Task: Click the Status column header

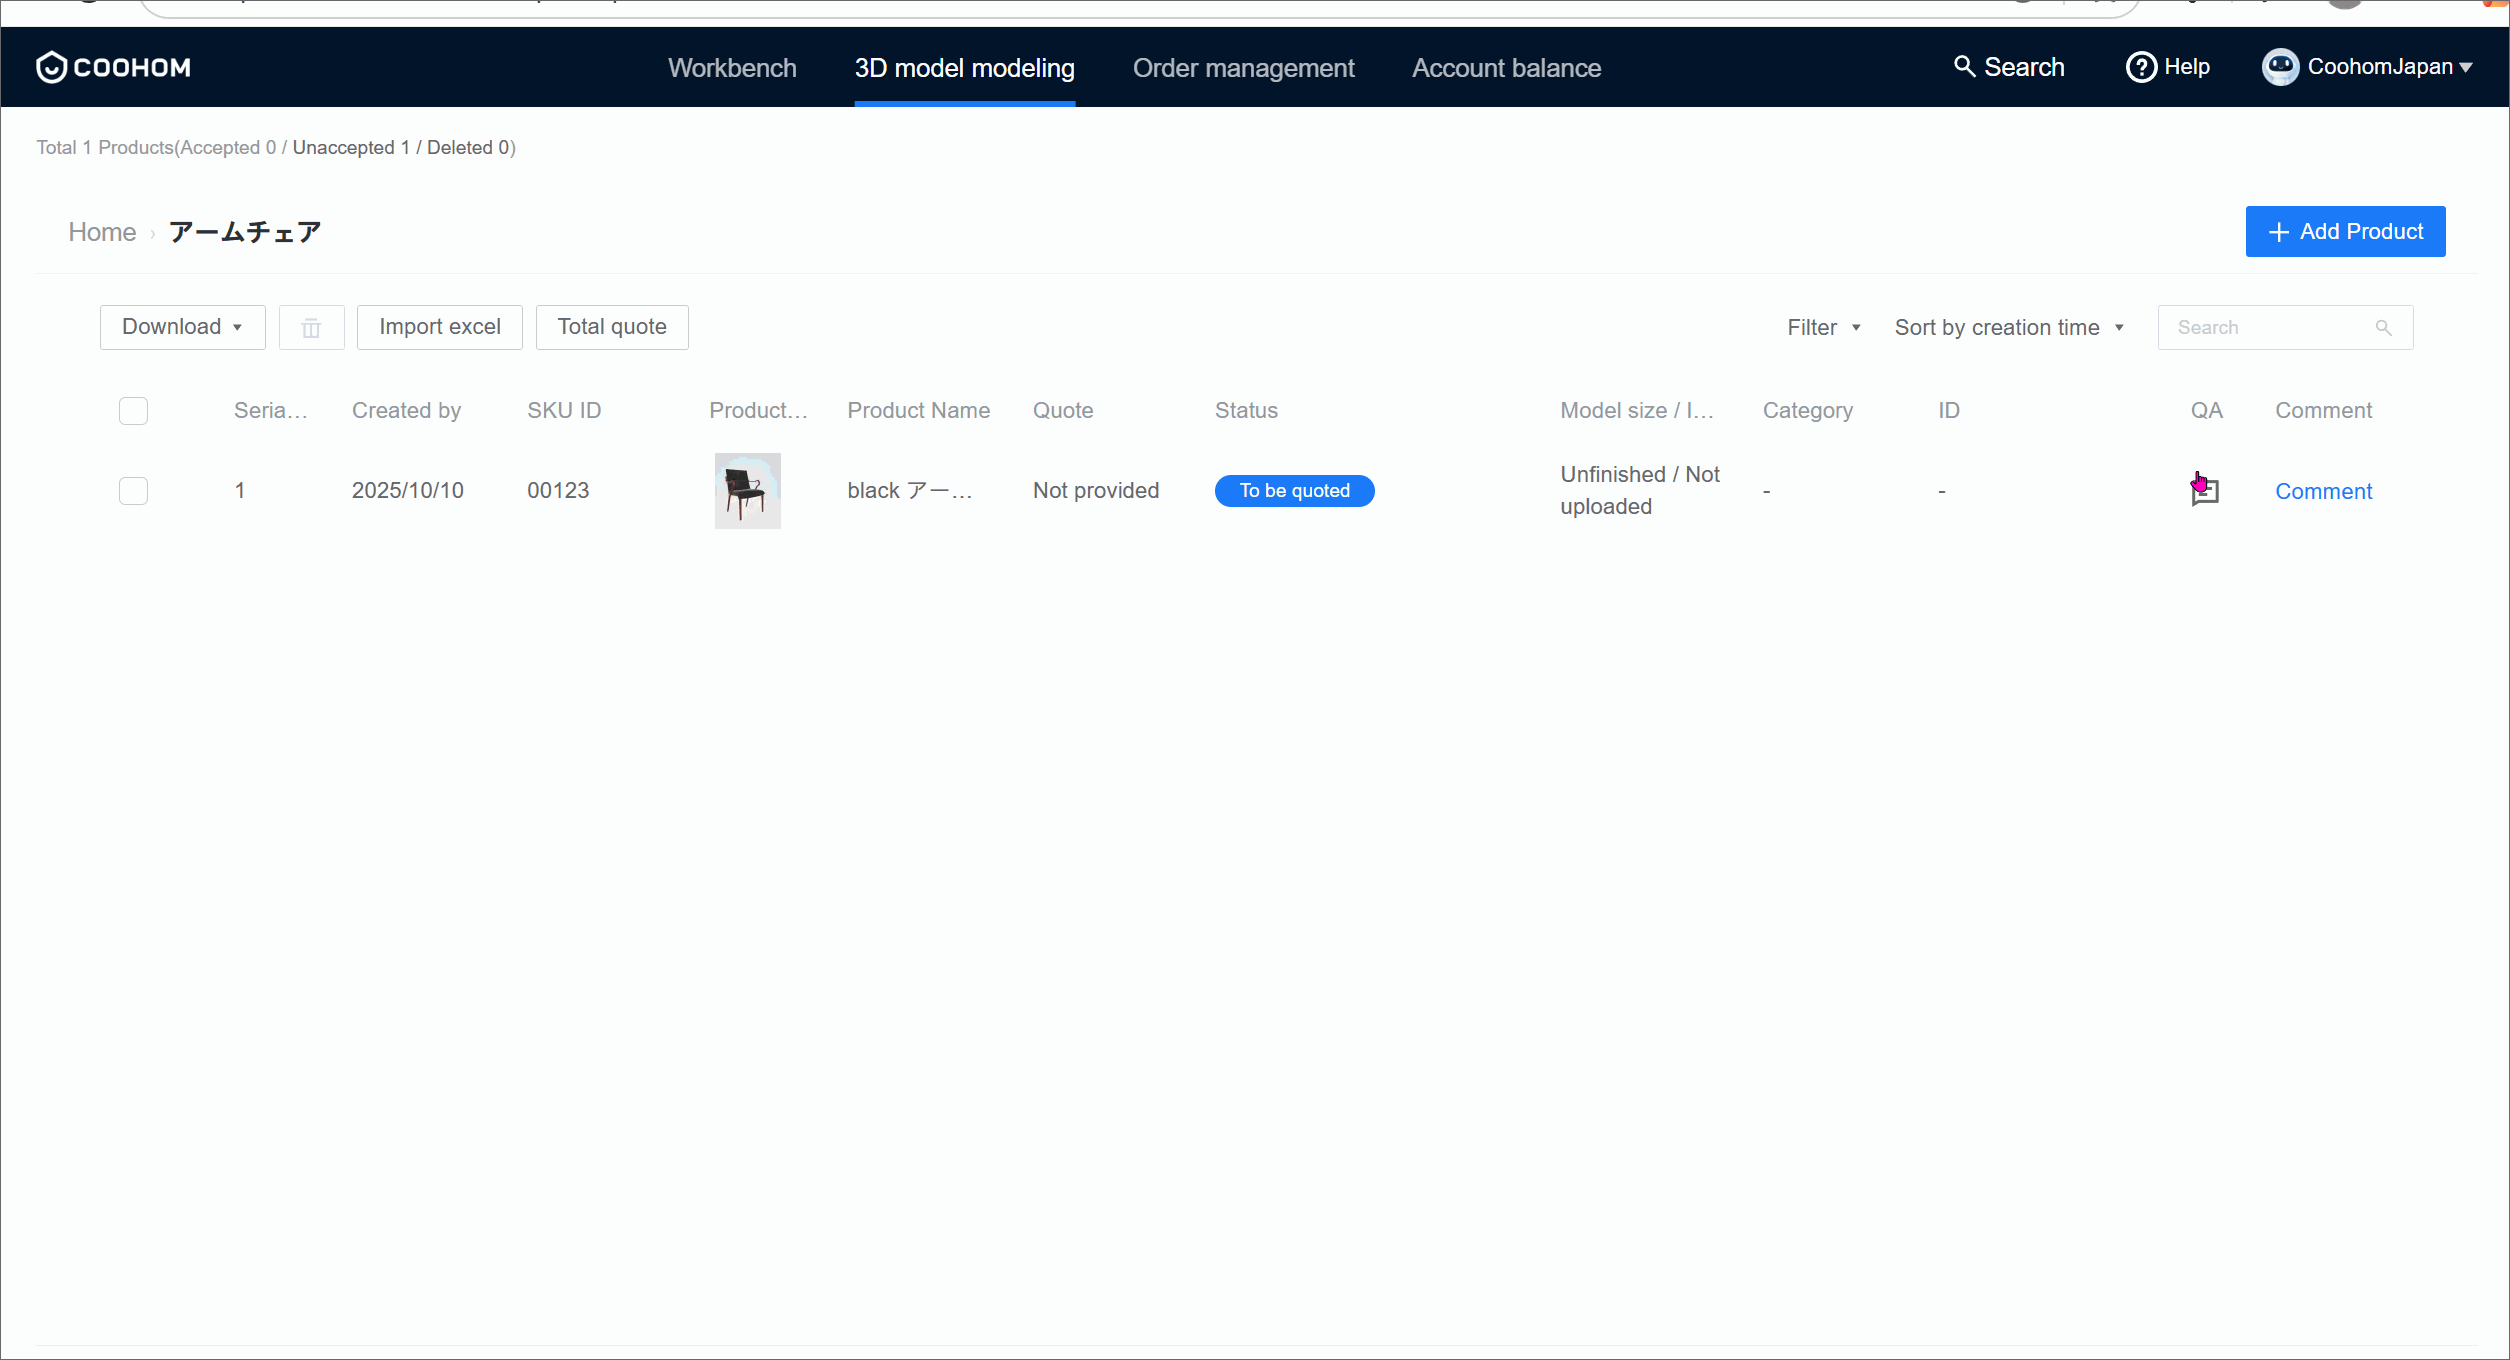Action: pyautogui.click(x=1246, y=410)
